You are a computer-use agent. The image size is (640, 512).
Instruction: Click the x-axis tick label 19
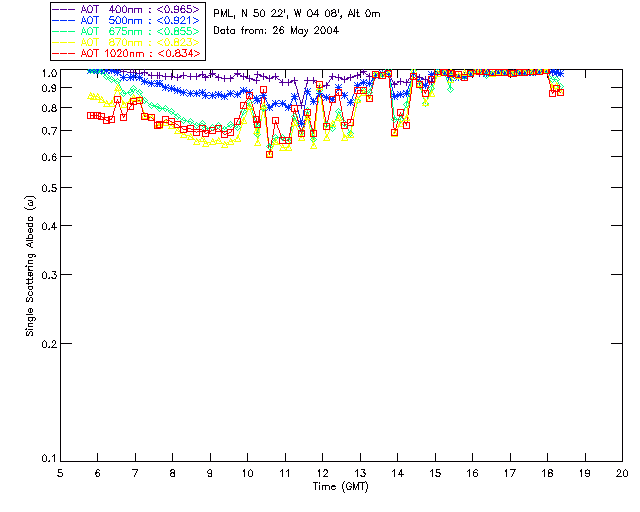point(585,473)
